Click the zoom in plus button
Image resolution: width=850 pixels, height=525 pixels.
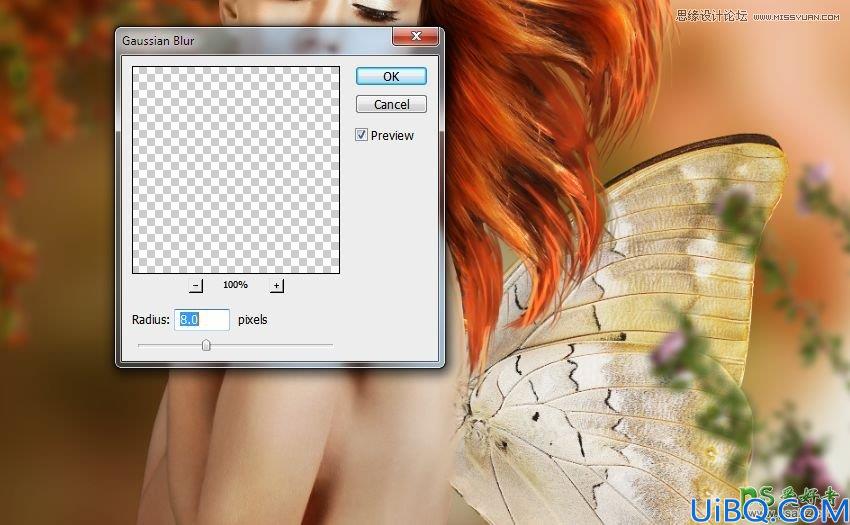[x=276, y=285]
